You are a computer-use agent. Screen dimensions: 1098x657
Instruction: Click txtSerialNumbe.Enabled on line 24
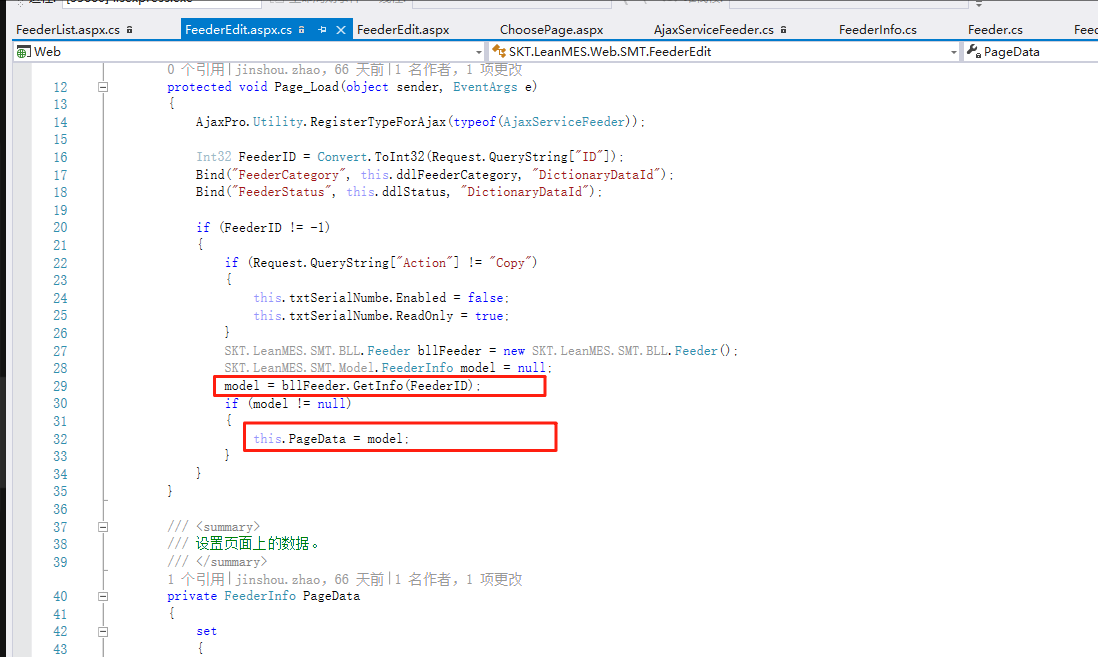tap(367, 298)
